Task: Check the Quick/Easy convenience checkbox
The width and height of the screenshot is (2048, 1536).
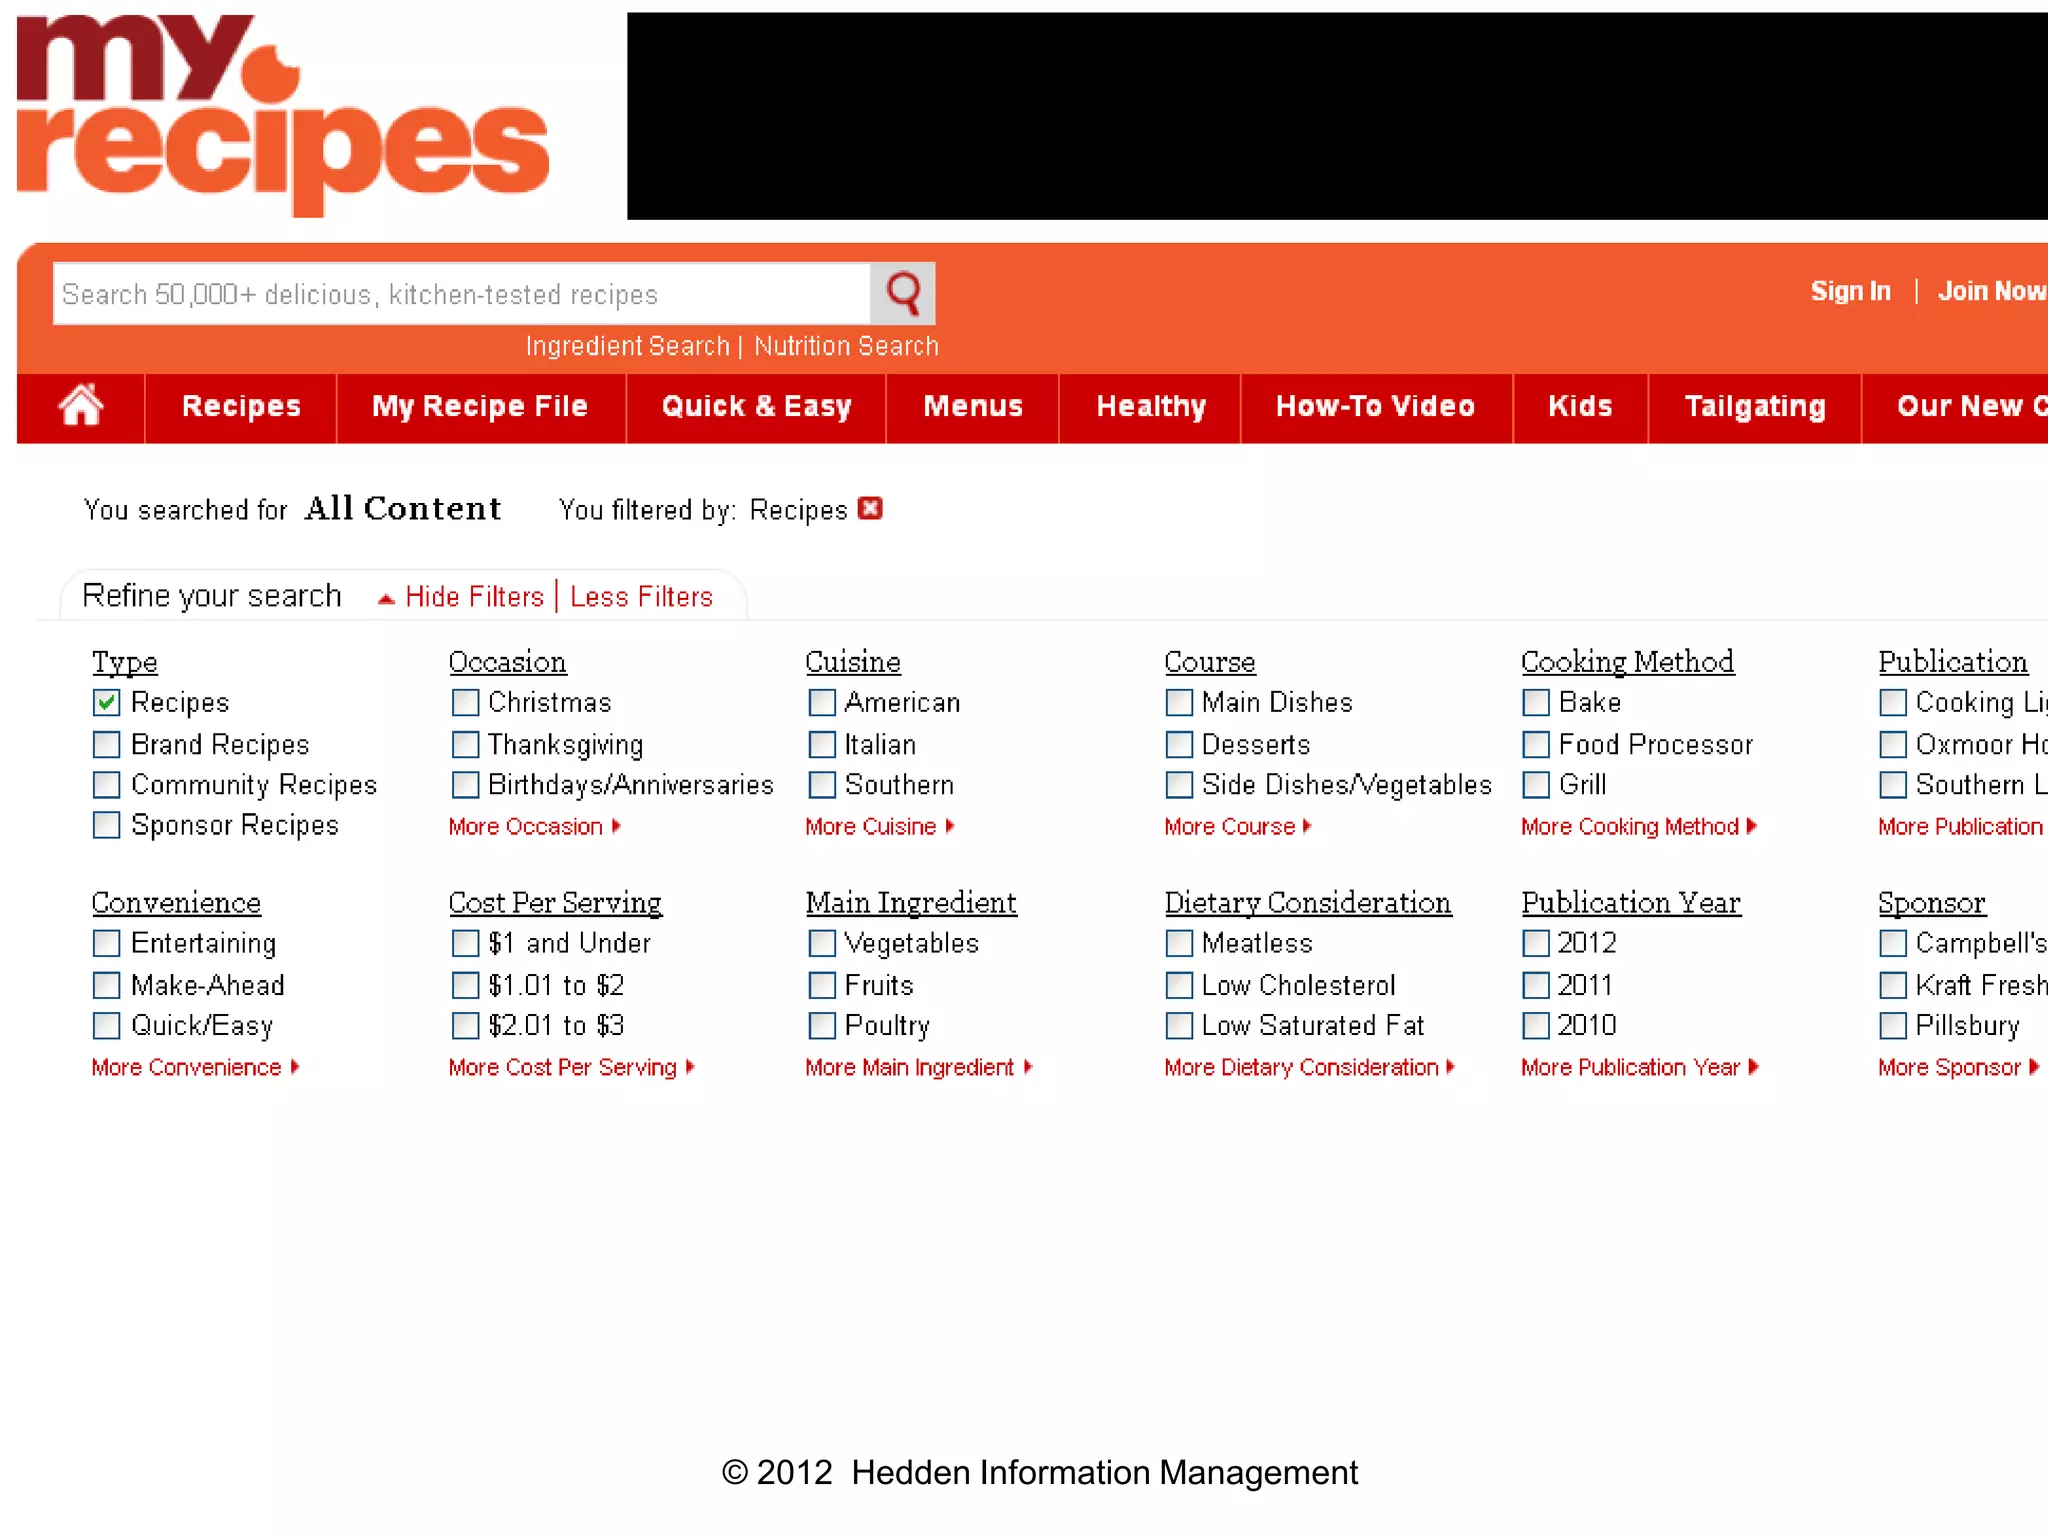Action: pos(107,1026)
